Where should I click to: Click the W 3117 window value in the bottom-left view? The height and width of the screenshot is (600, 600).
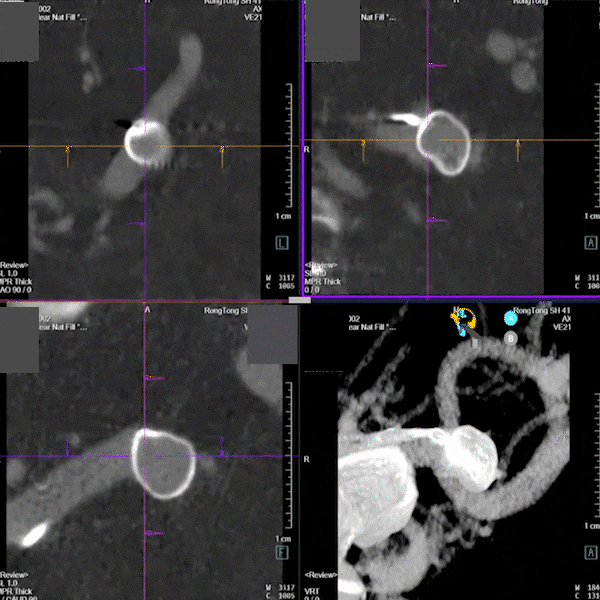[x=280, y=587]
